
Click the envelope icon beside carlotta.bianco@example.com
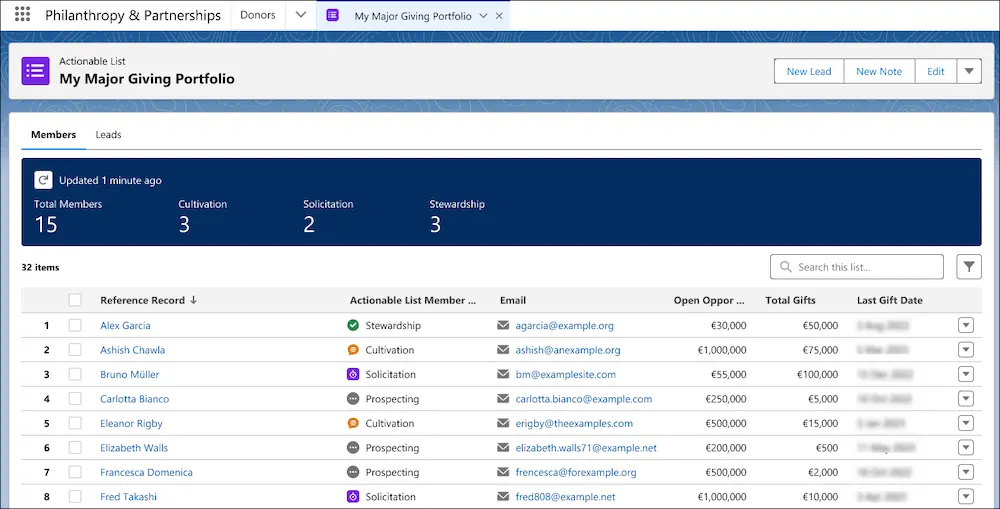click(x=503, y=399)
